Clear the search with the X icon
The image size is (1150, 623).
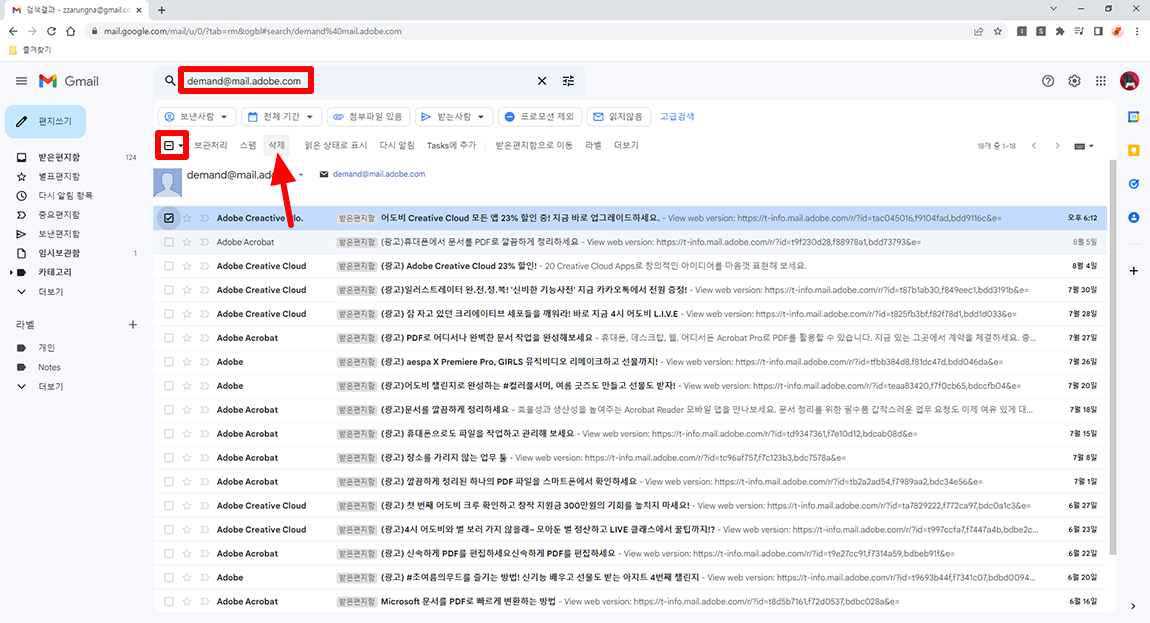coord(542,81)
